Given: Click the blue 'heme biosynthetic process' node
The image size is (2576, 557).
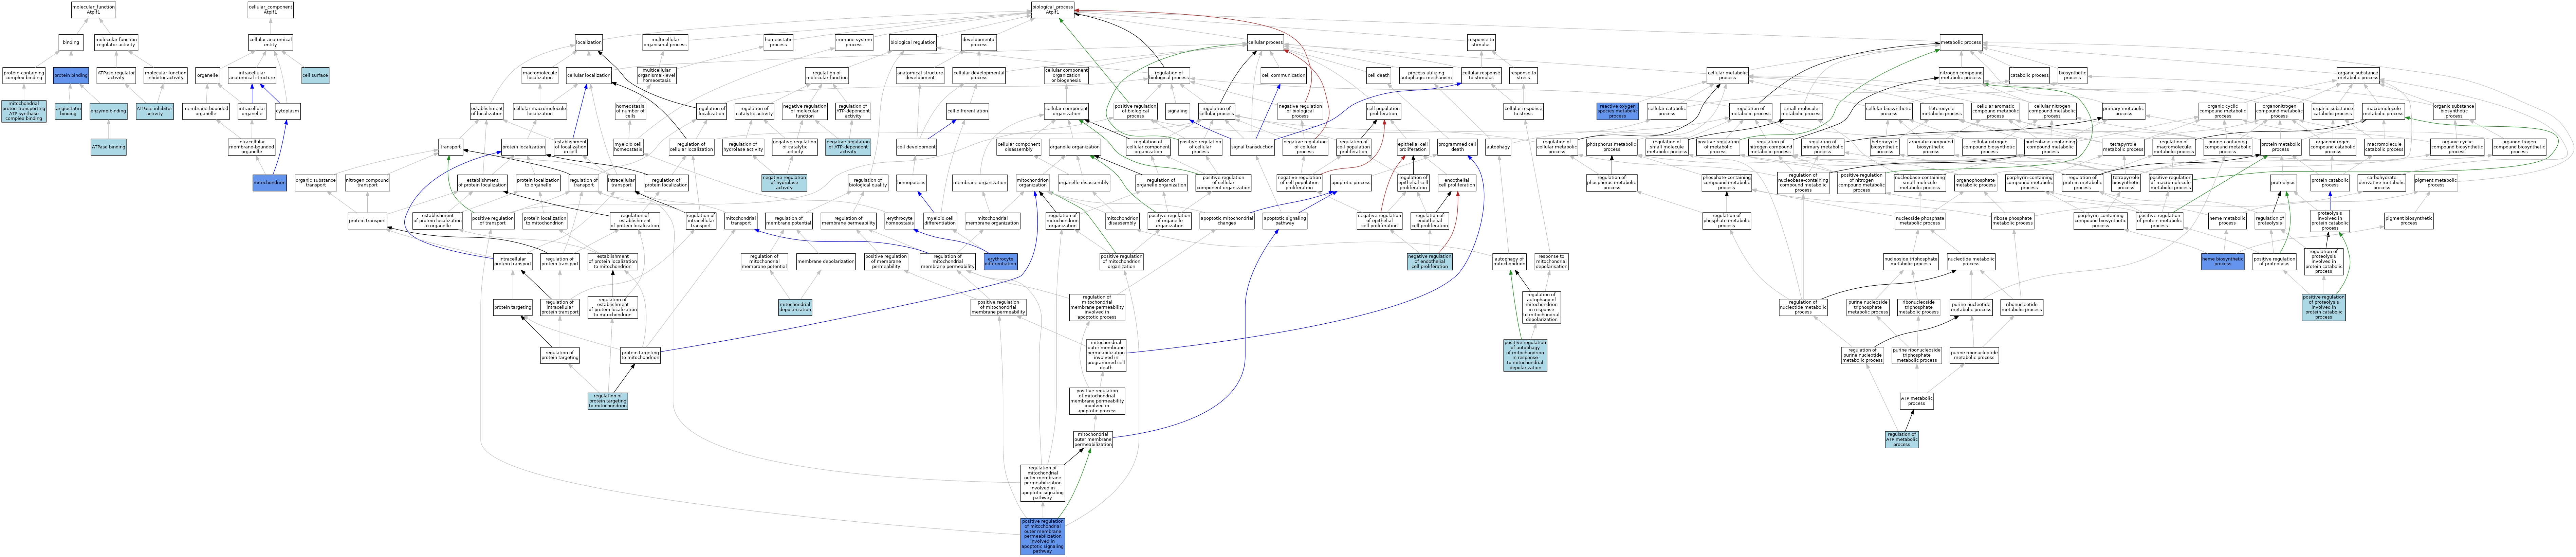Looking at the screenshot, I should [2222, 261].
